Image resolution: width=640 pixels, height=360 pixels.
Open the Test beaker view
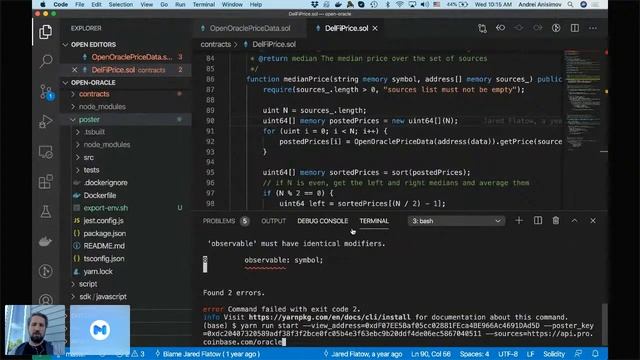coord(46,211)
